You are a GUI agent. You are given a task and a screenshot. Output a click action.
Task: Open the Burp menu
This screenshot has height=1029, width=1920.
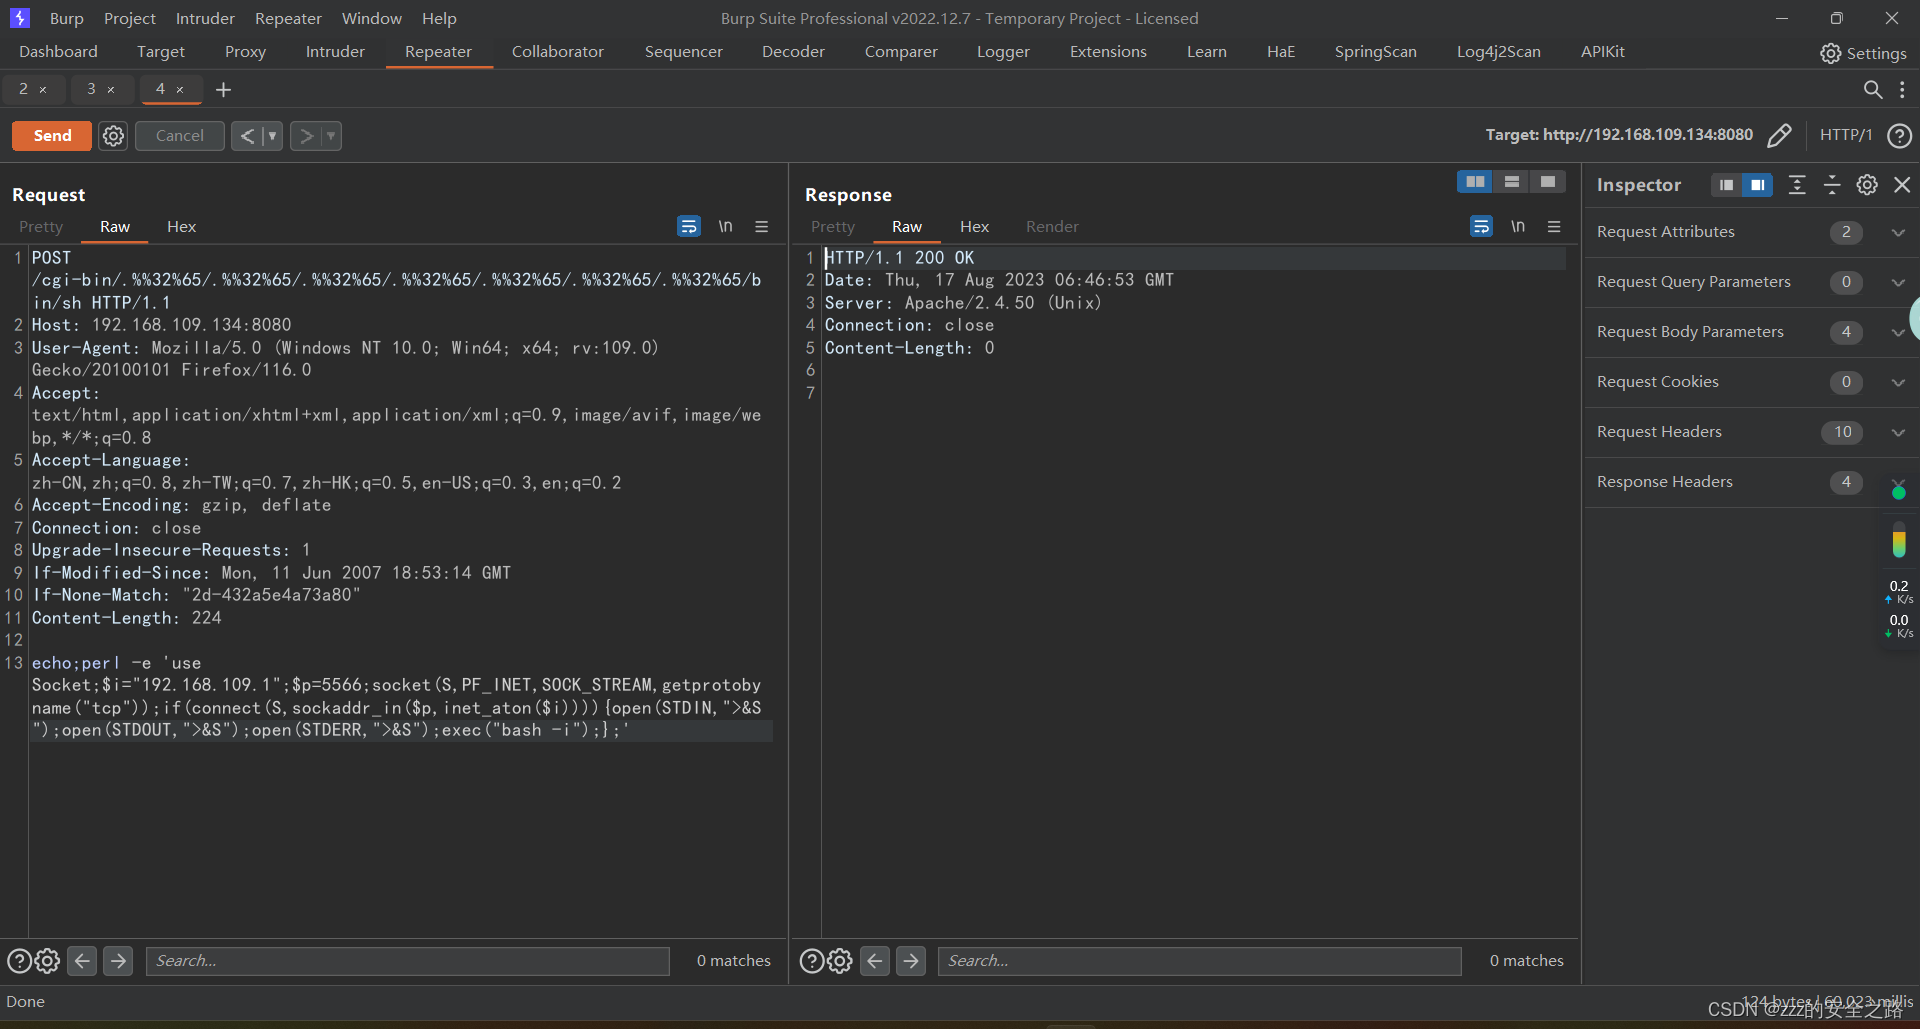(x=67, y=18)
